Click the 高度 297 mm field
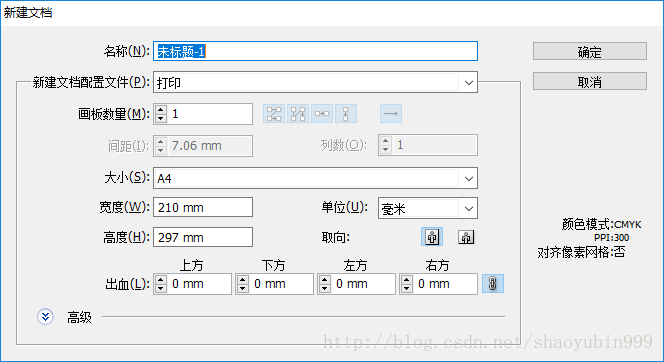Image resolution: width=664 pixels, height=362 pixels. click(x=203, y=237)
